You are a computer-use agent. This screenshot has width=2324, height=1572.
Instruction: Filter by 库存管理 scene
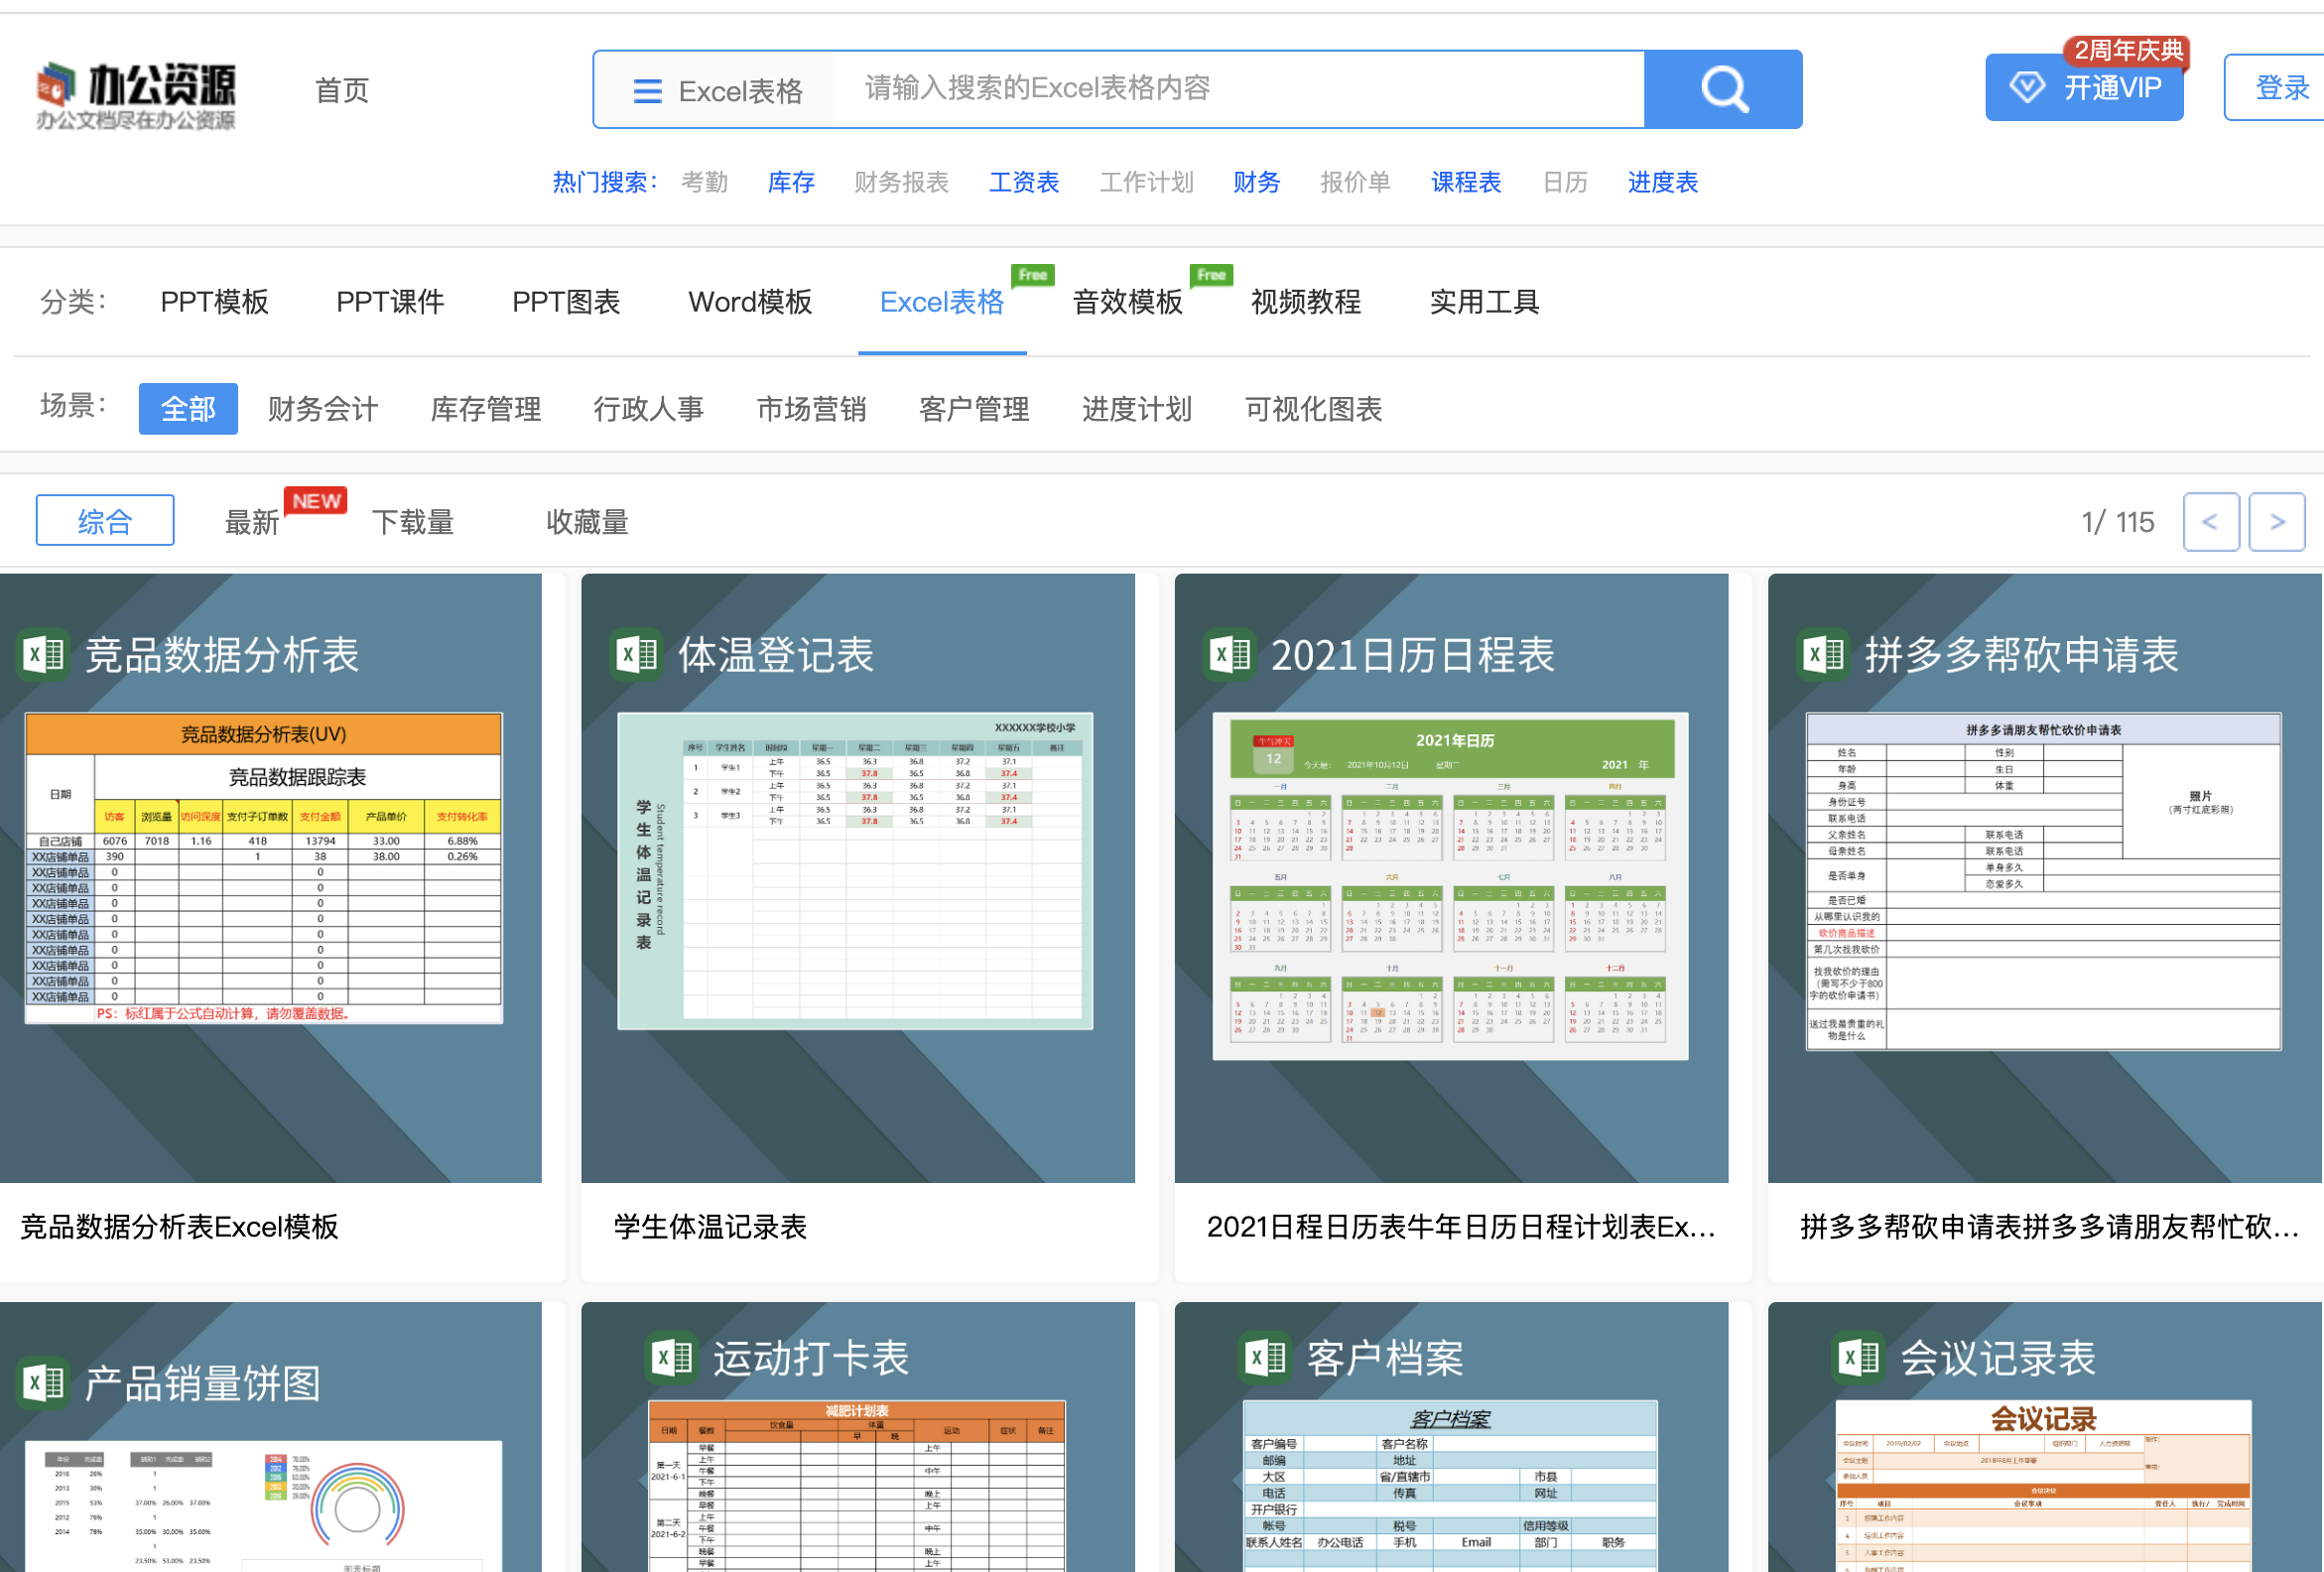pyautogui.click(x=486, y=409)
